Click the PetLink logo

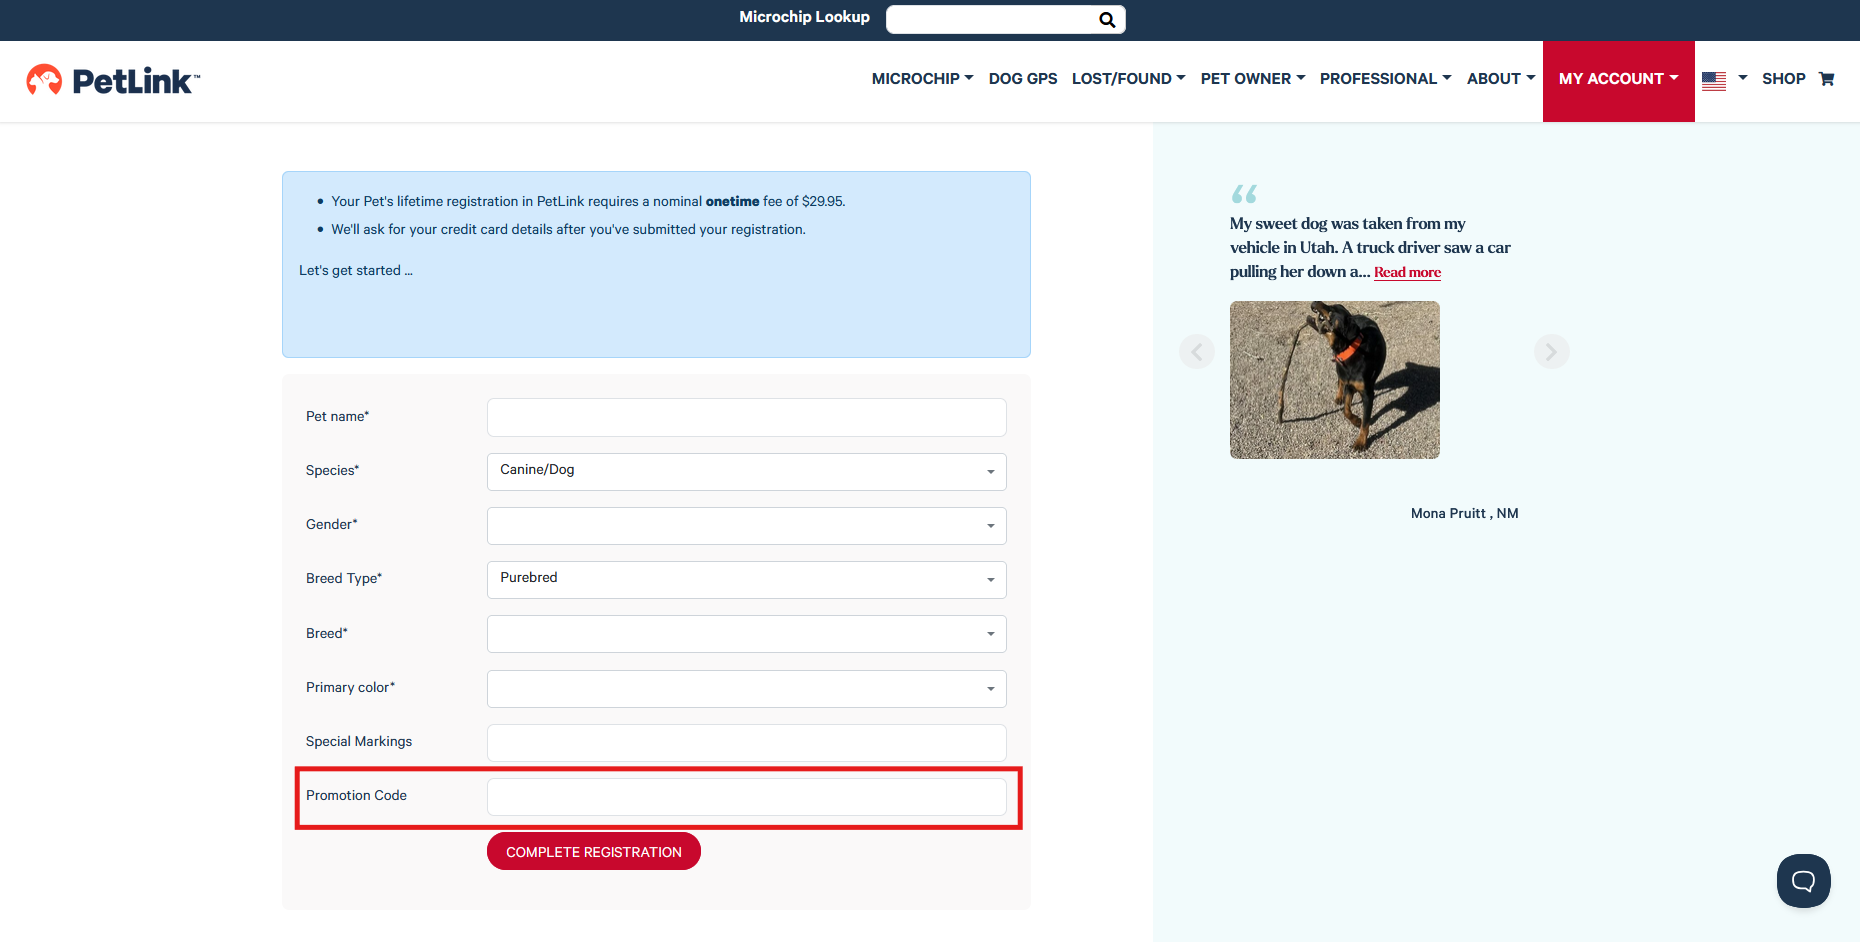tap(113, 80)
